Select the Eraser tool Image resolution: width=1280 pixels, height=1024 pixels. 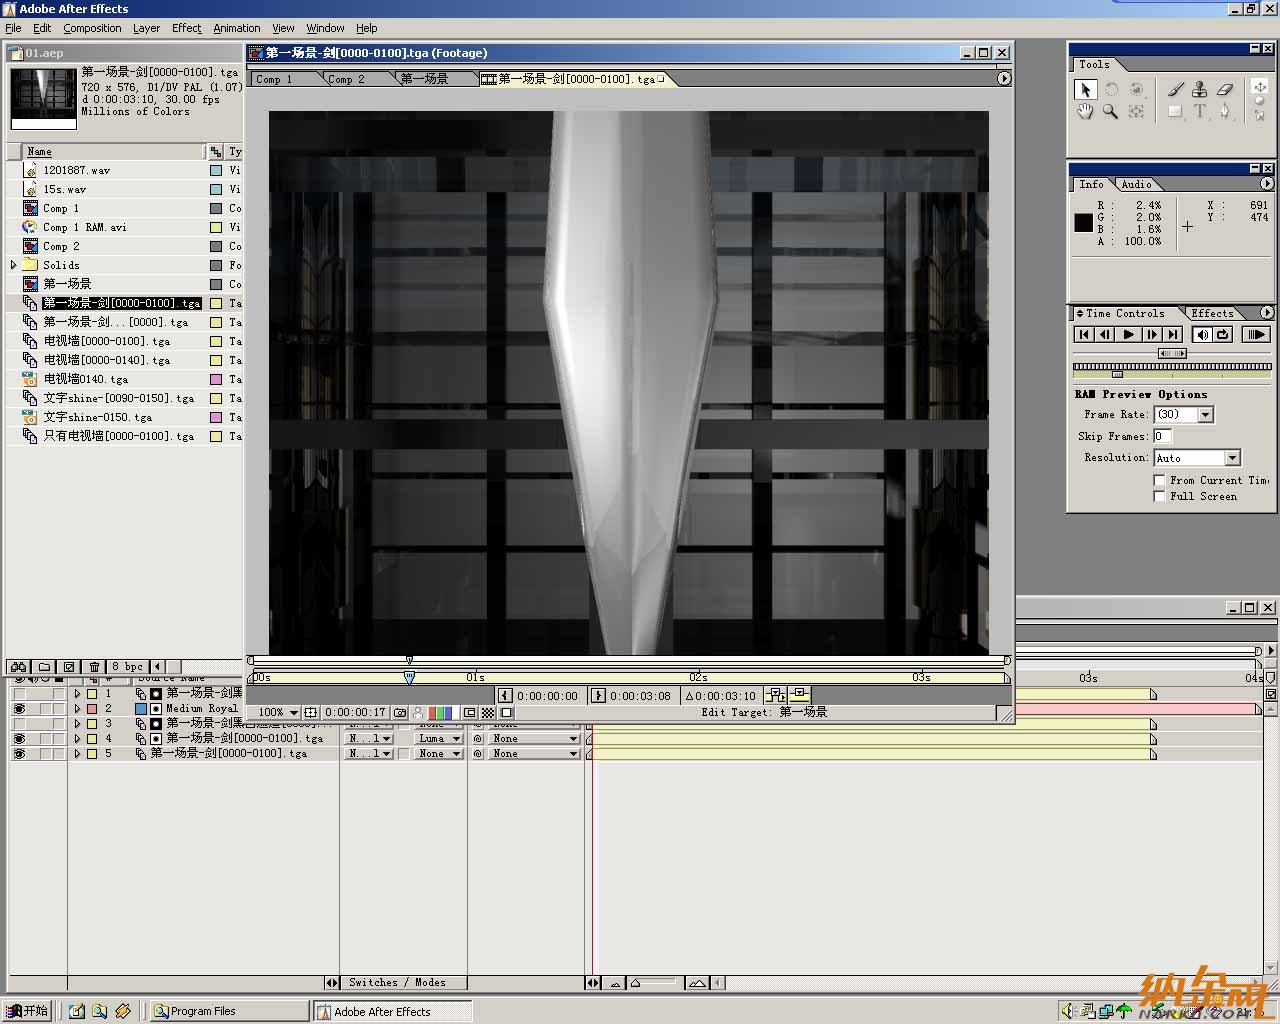pos(1225,89)
